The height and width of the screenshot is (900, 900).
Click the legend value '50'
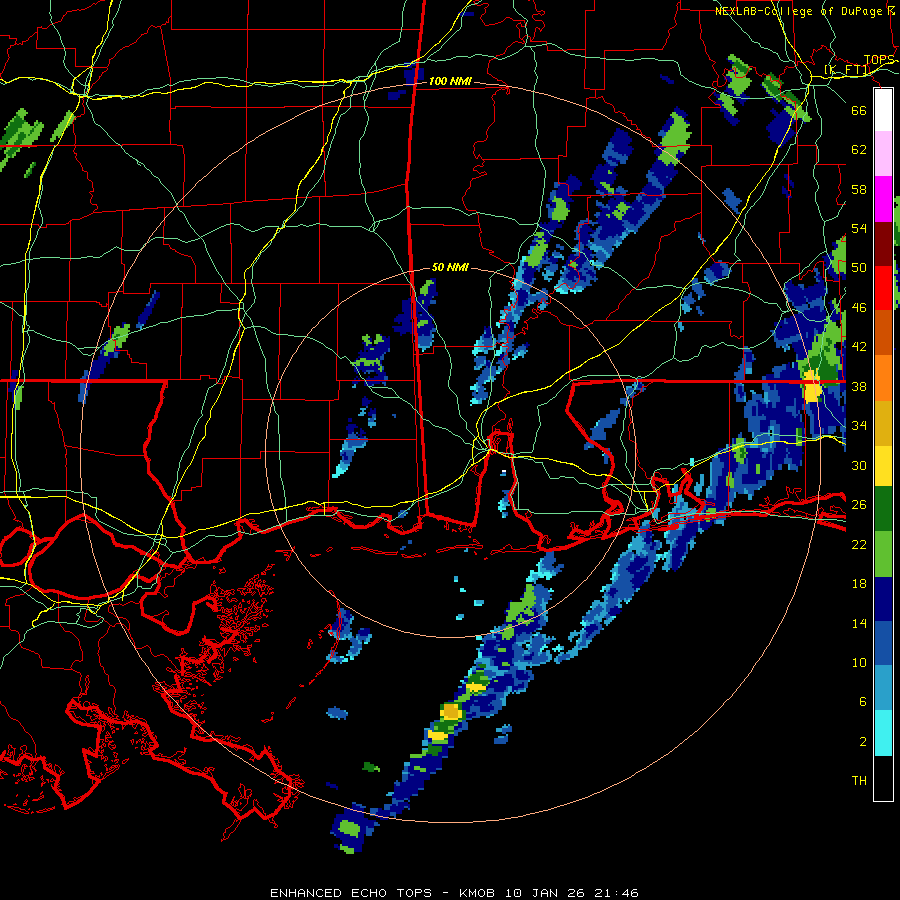click(x=859, y=268)
